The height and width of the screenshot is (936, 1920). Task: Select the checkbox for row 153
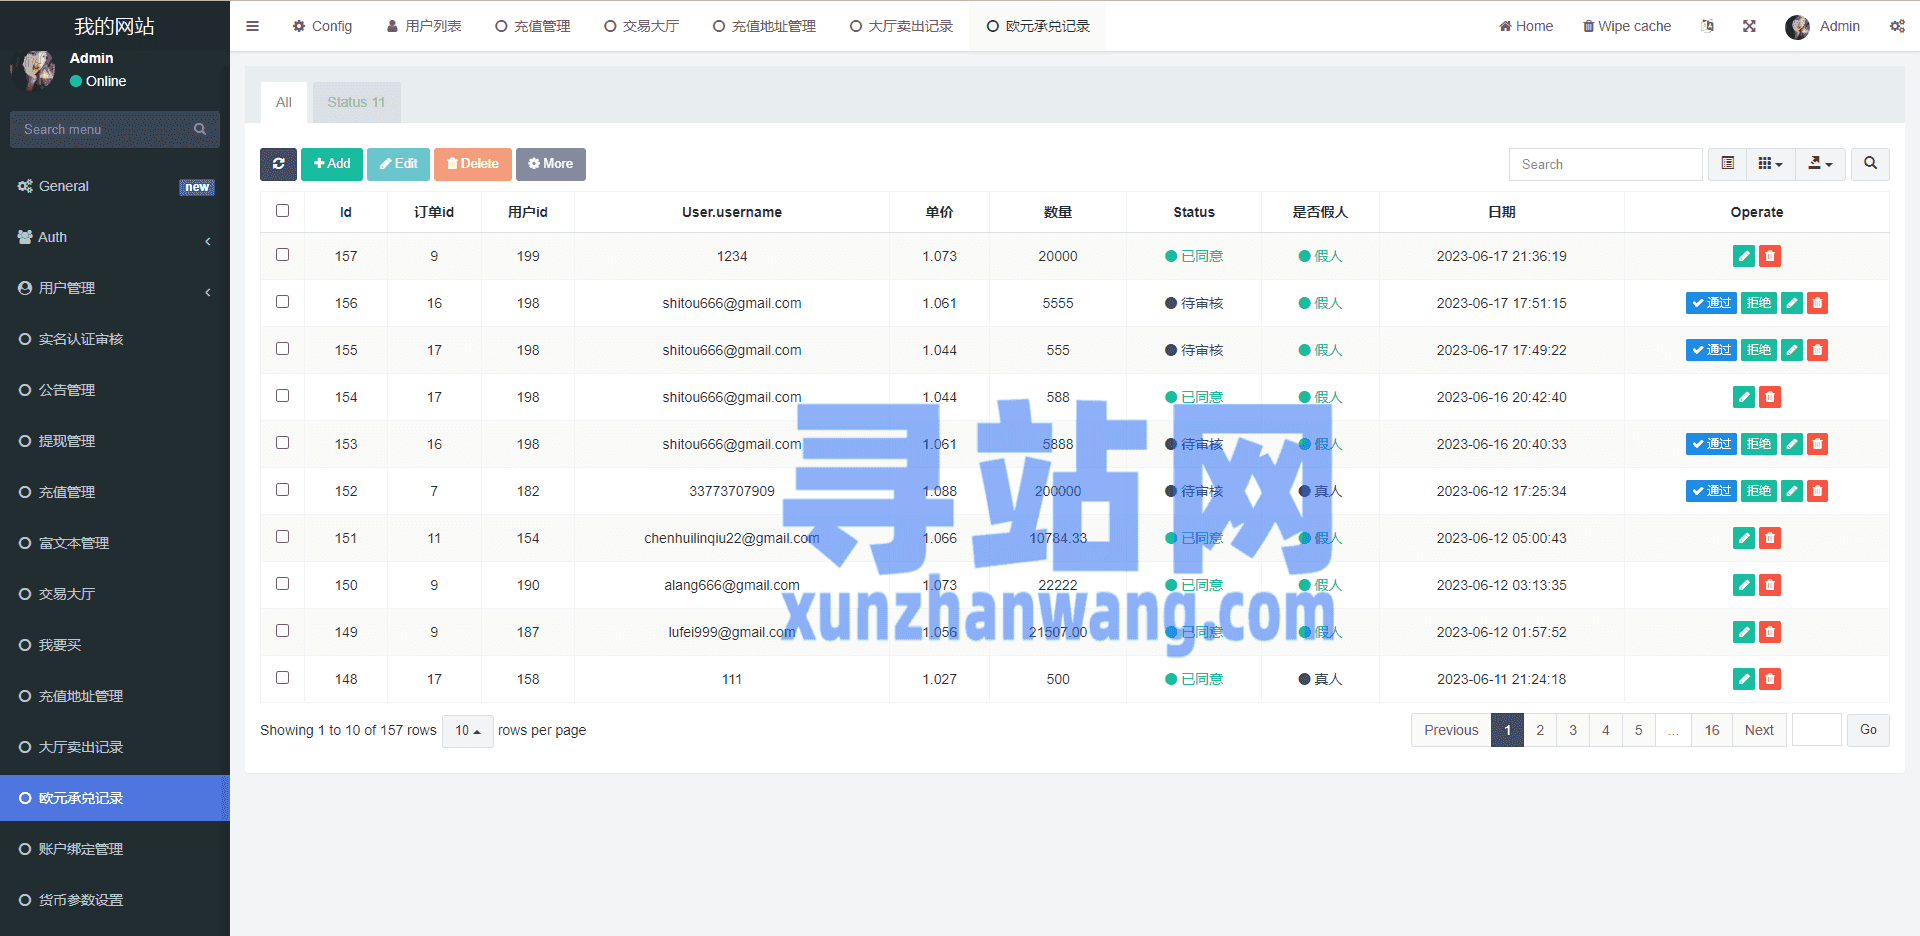click(x=282, y=443)
